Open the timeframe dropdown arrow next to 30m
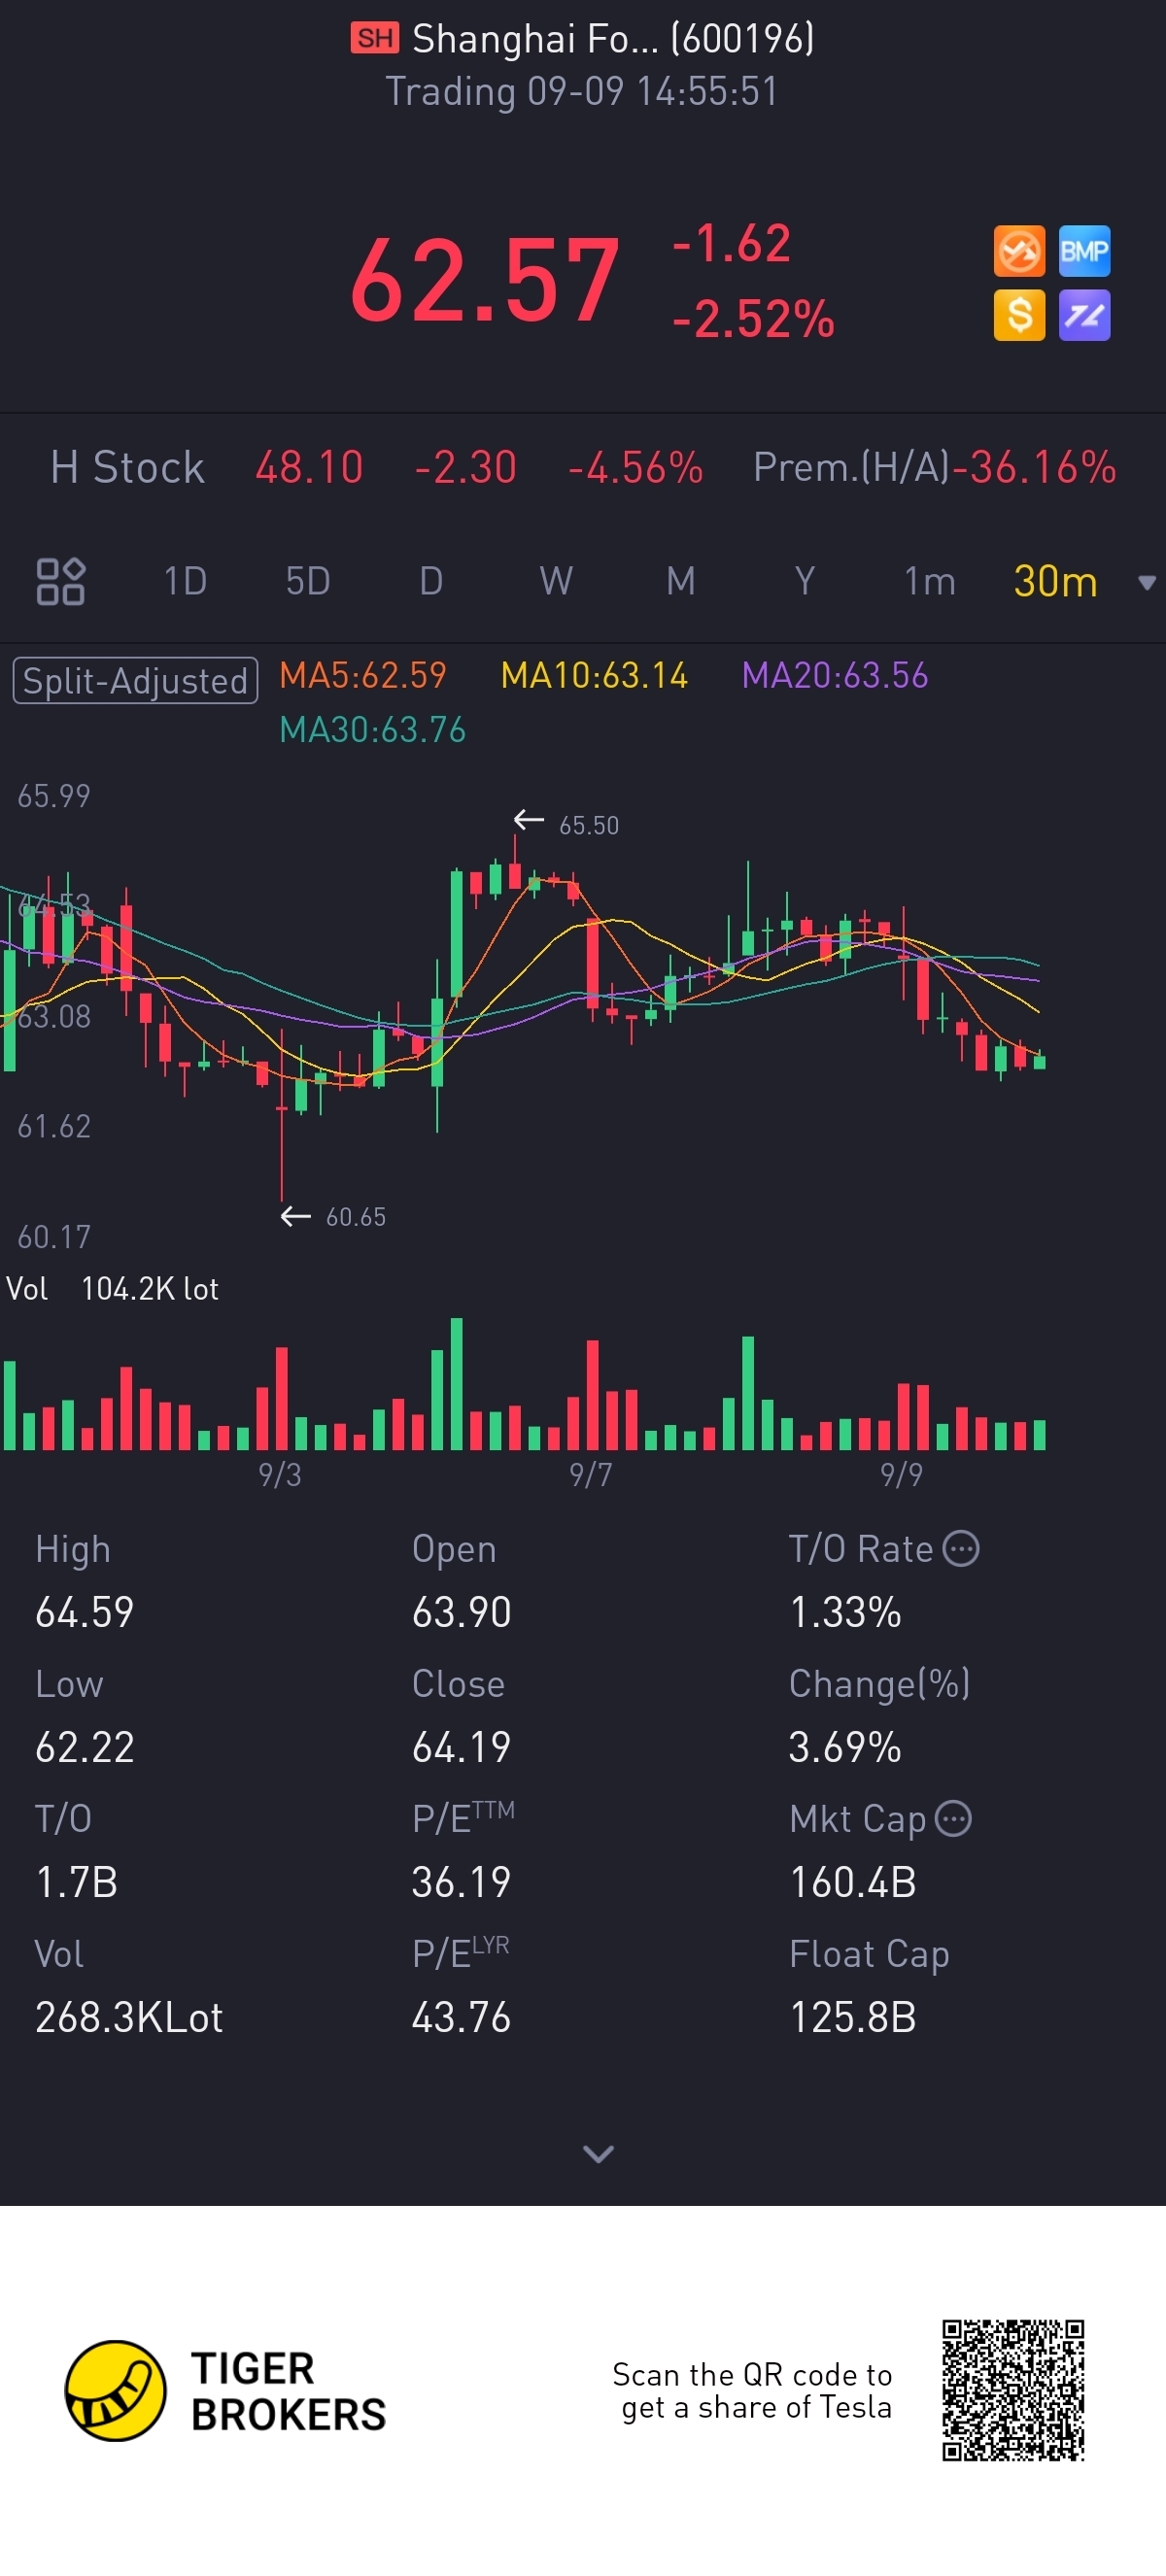1166x2576 pixels. 1146,582
